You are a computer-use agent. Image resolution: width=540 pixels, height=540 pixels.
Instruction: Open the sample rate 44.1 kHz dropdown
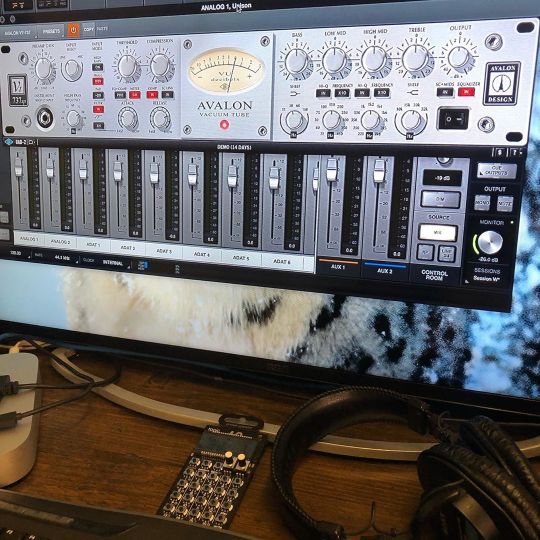click(x=62, y=258)
